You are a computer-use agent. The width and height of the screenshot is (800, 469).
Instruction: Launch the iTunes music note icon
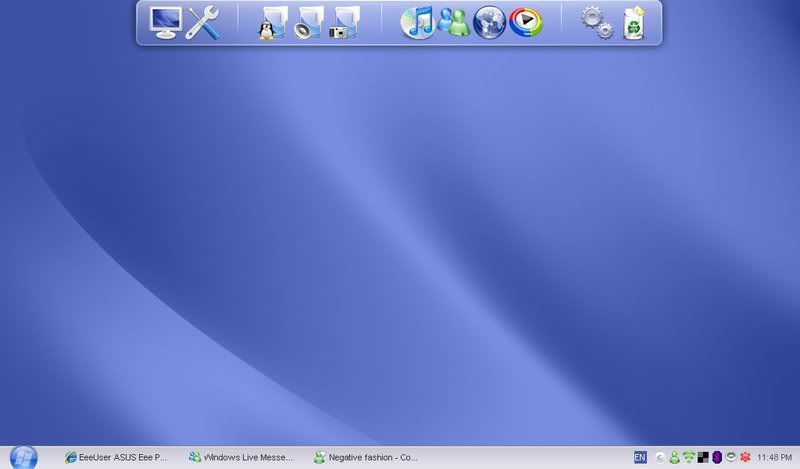pos(417,22)
